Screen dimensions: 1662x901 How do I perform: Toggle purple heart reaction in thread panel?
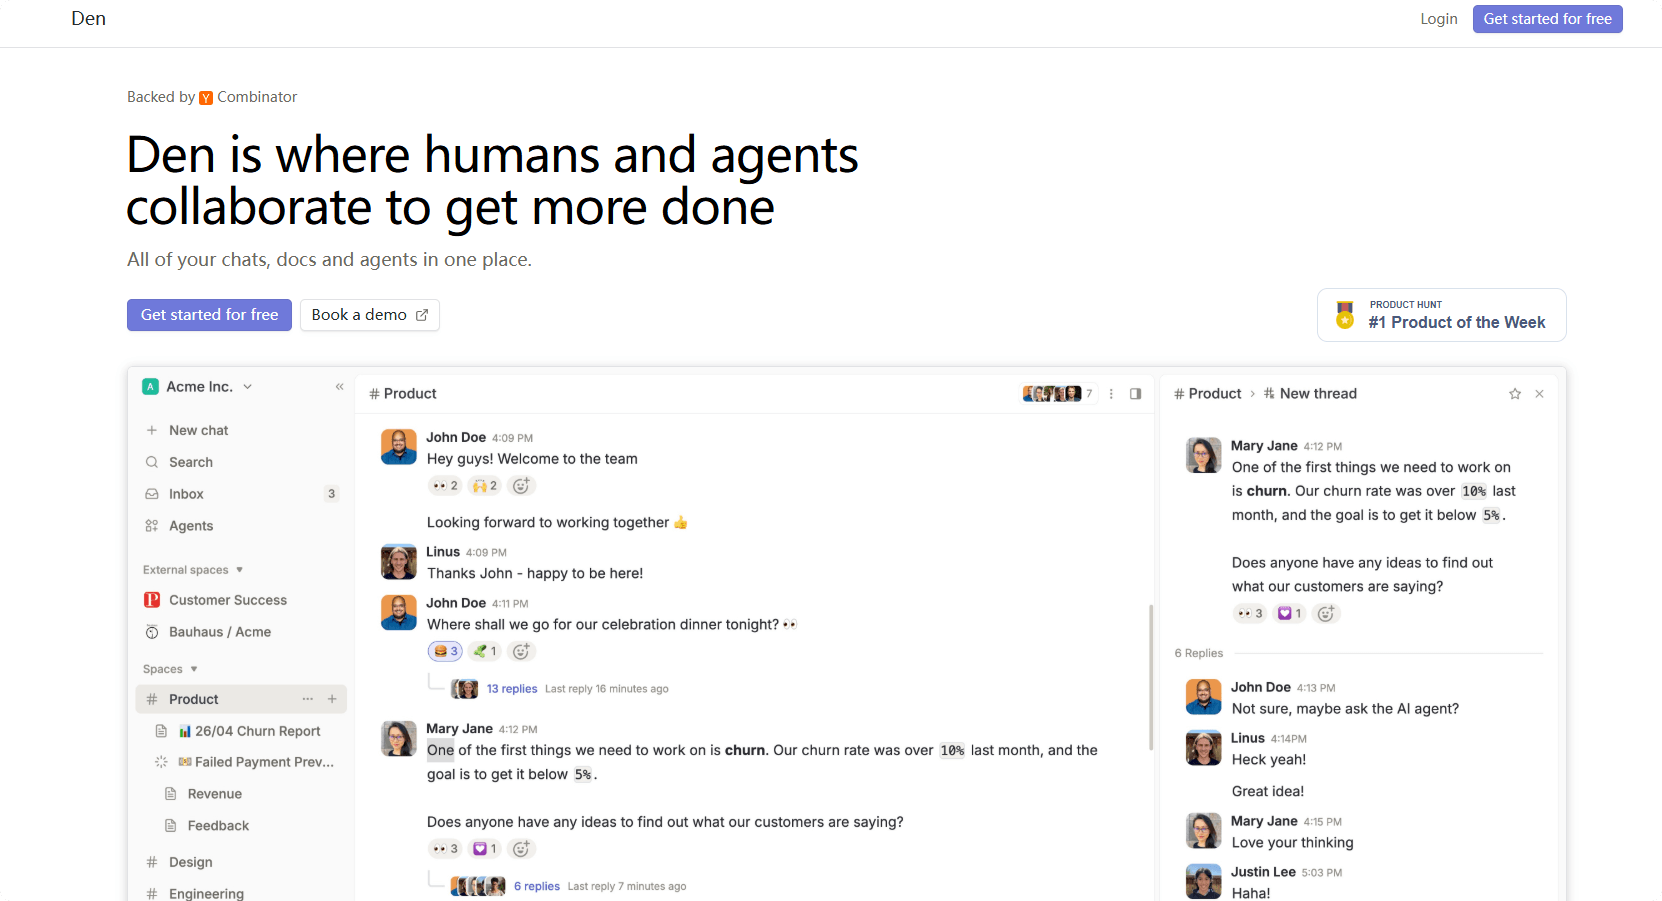1289,614
